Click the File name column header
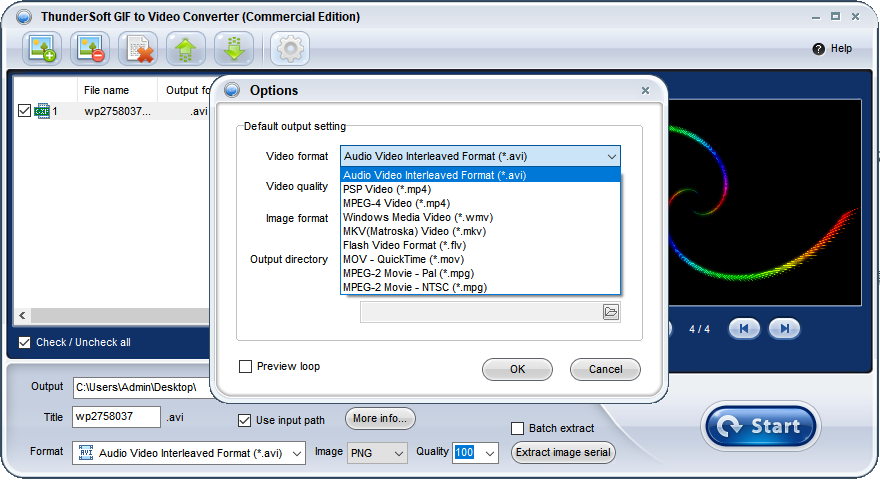Image resolution: width=880 pixels, height=480 pixels. pos(117,90)
